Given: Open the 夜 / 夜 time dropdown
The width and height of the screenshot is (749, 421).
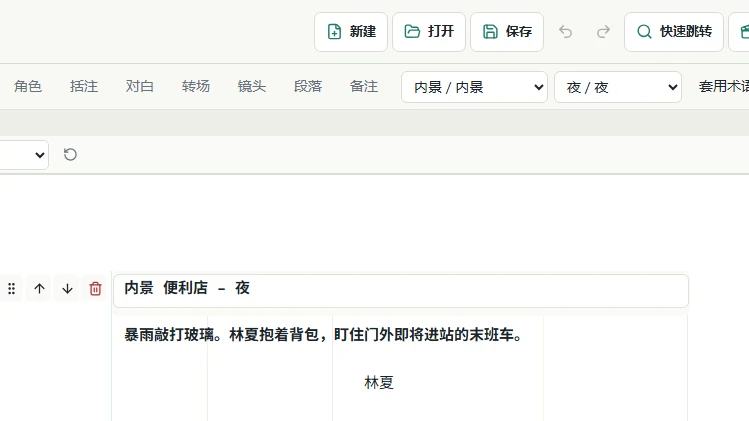Looking at the screenshot, I should coord(618,87).
